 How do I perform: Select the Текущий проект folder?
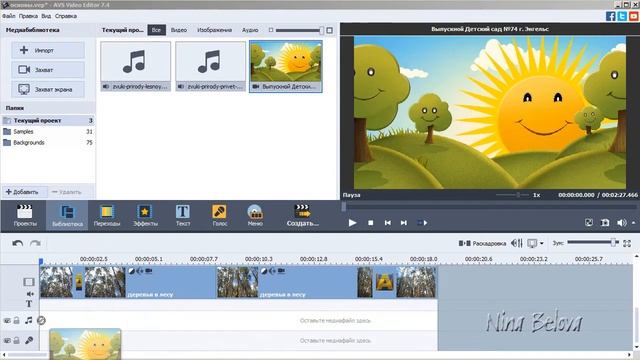pyautogui.click(x=48, y=120)
